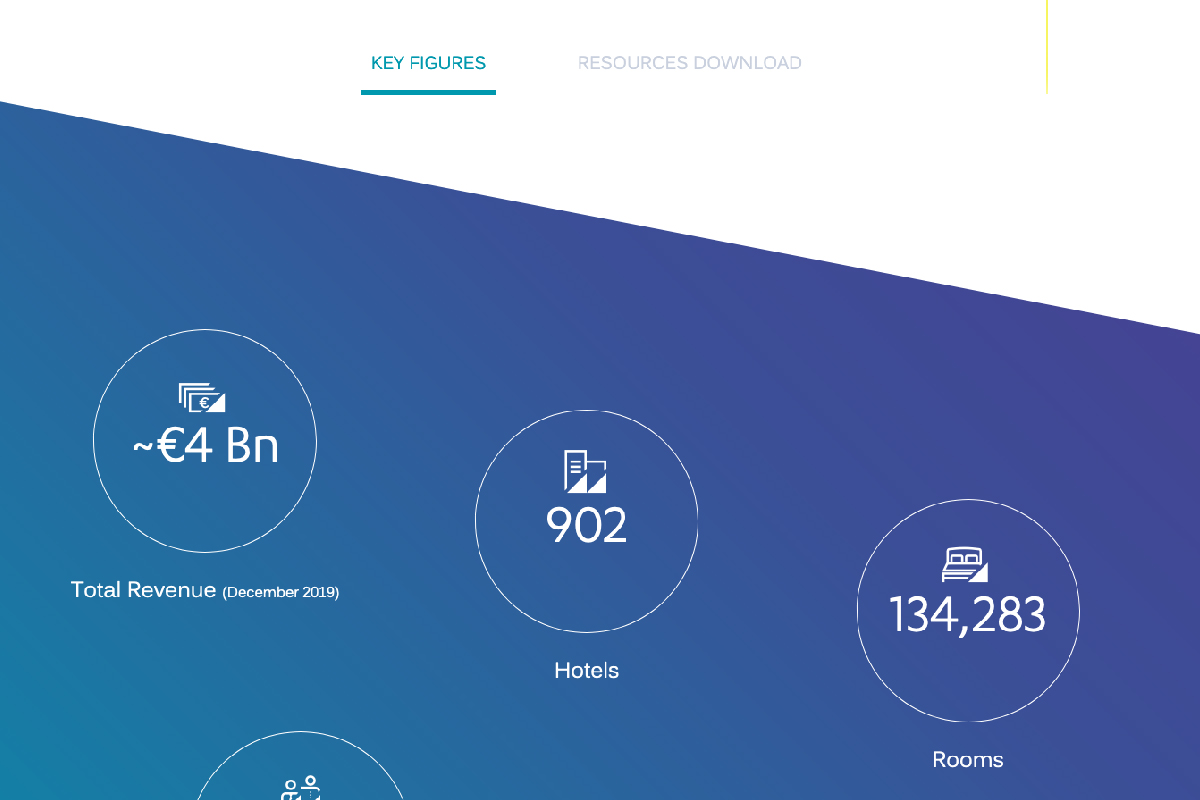Select the Rooms caption text

click(967, 760)
